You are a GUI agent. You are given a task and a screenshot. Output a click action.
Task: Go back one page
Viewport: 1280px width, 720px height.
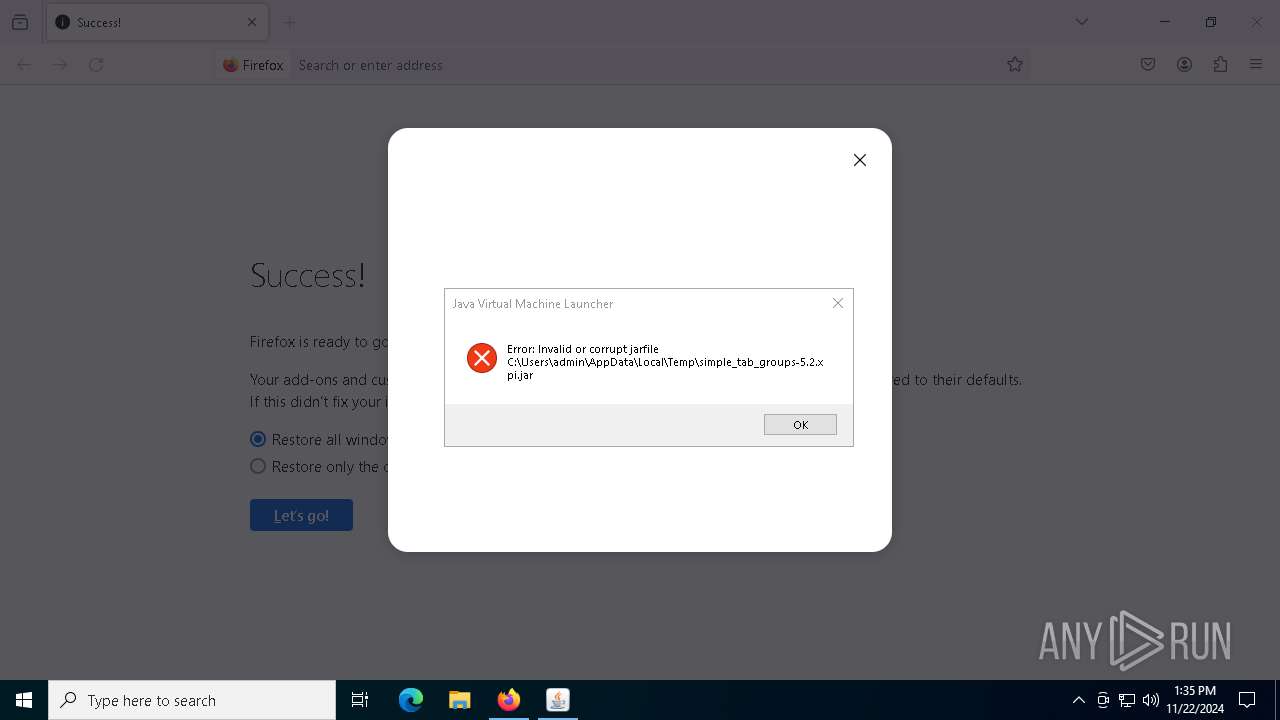[24, 65]
